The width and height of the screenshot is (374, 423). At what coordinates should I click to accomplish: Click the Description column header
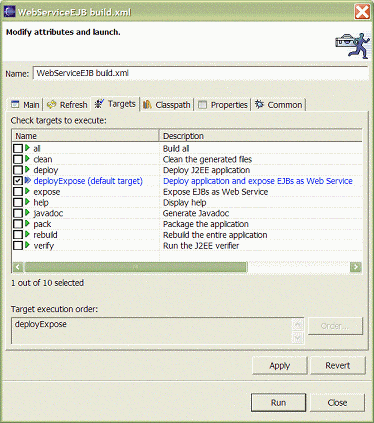[x=261, y=136]
